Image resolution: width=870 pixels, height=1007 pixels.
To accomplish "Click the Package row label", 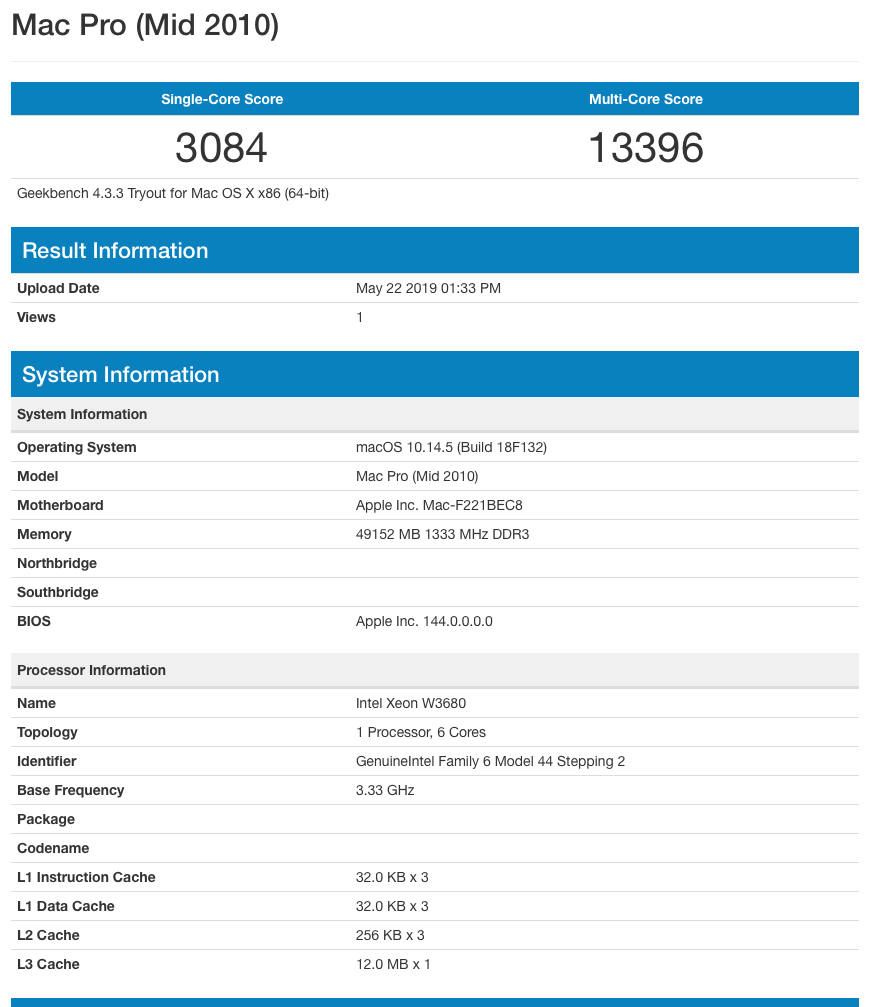I will point(46,819).
